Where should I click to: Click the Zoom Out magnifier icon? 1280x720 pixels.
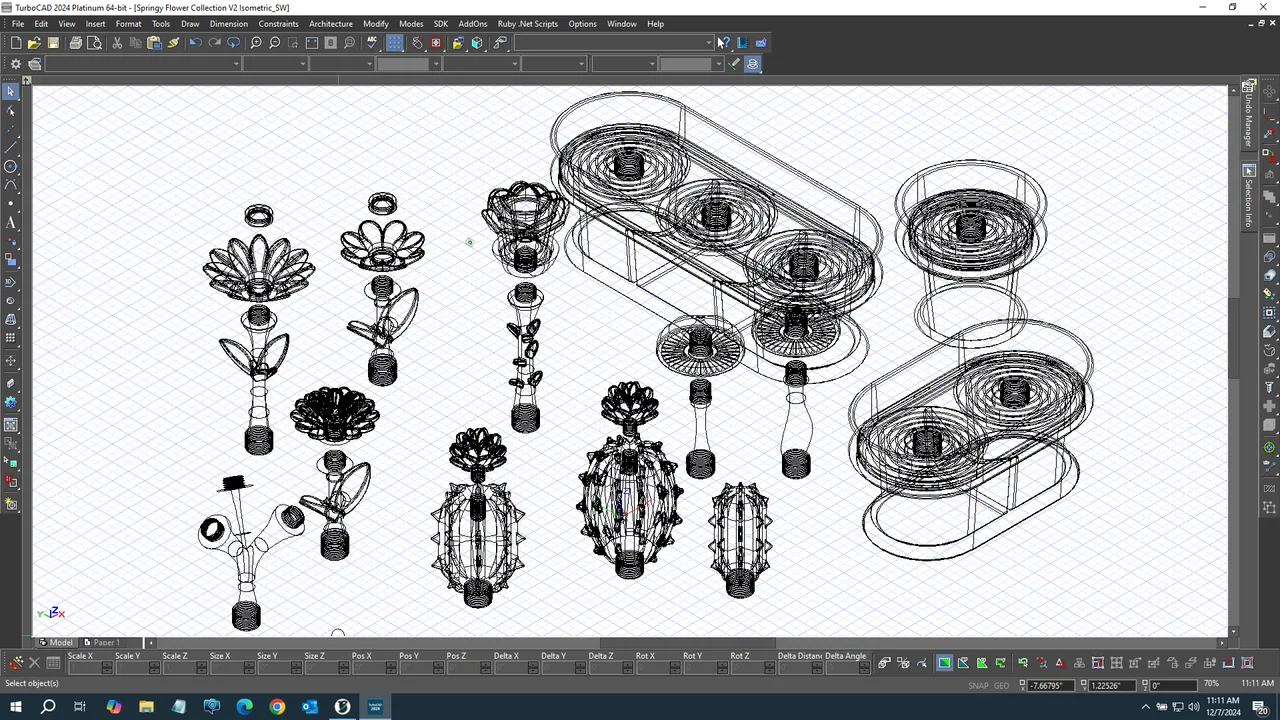pos(275,43)
